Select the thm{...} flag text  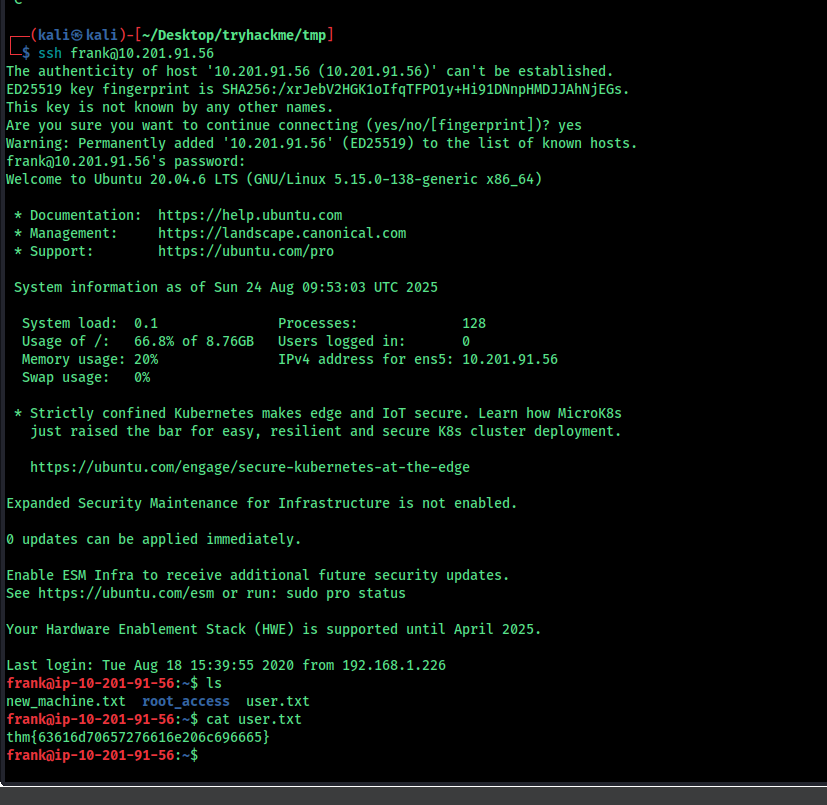pyautogui.click(x=138, y=737)
